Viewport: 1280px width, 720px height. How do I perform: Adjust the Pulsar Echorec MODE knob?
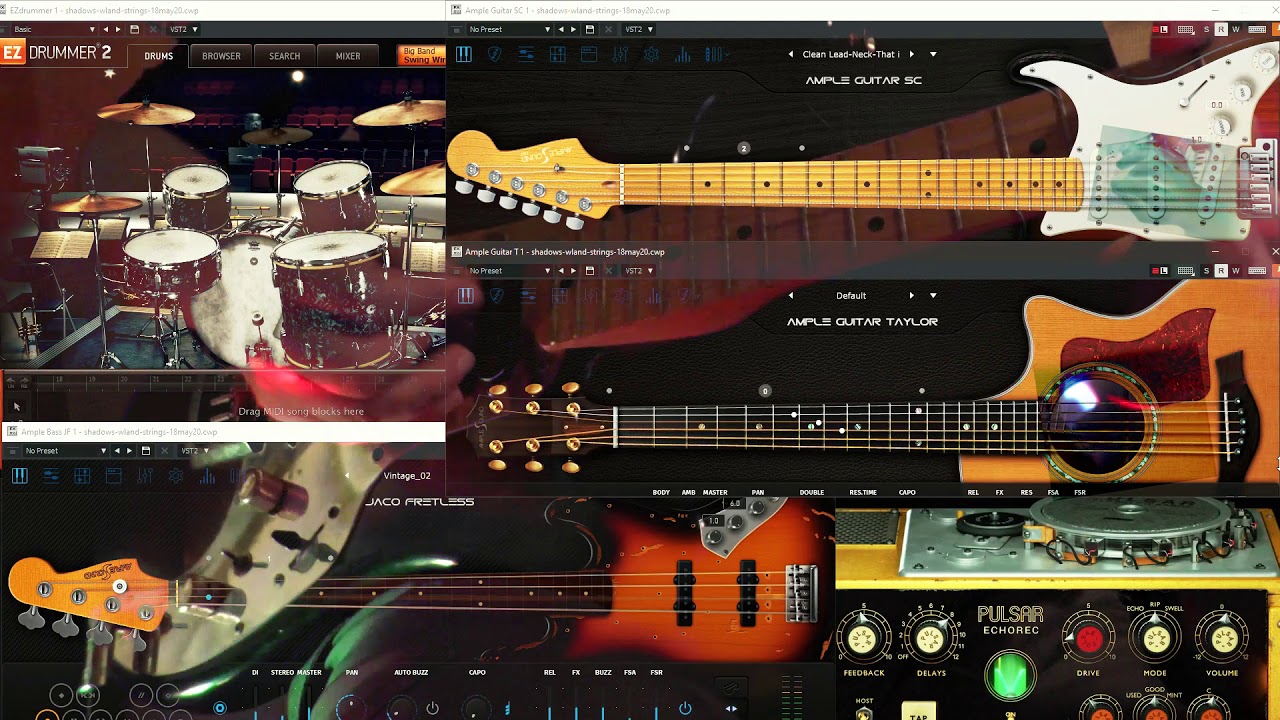[1155, 639]
